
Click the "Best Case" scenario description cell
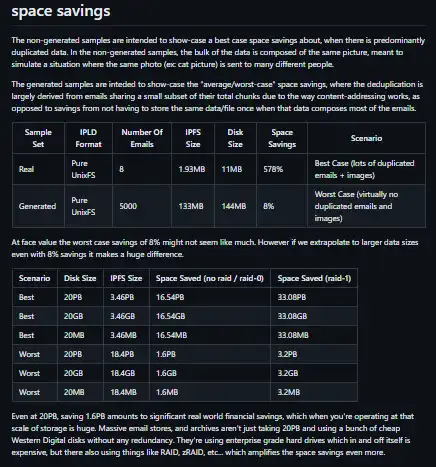coord(366,169)
